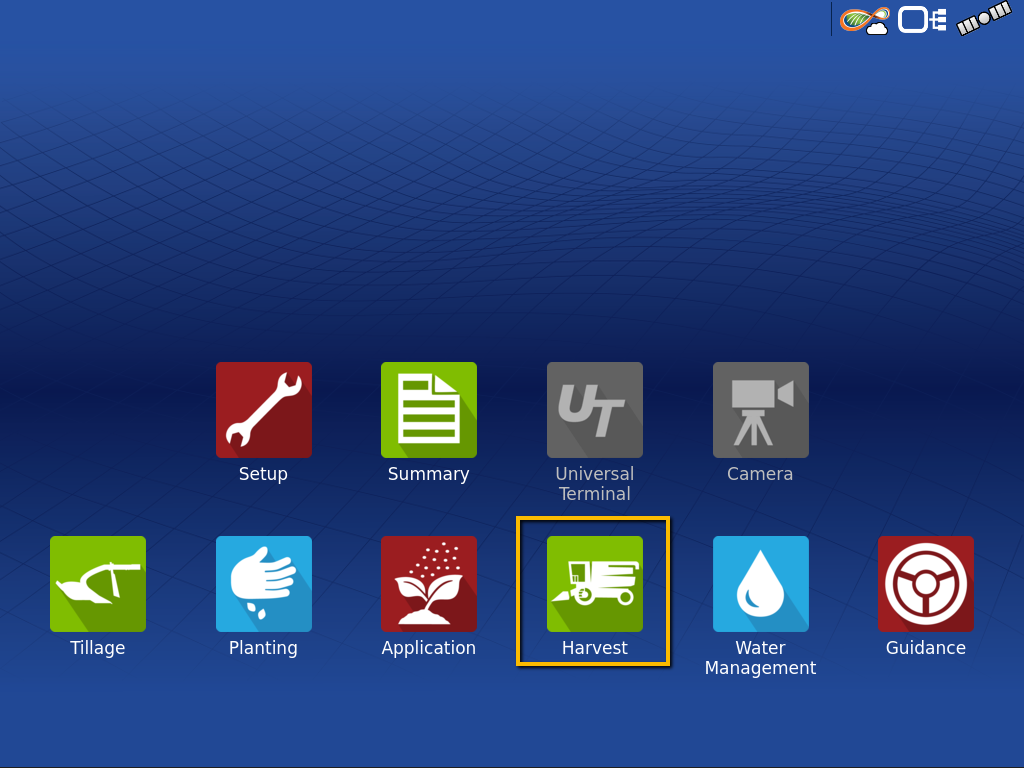1024x768 pixels.
Task: Launch the Tillage plow icon
Action: pyautogui.click(x=98, y=584)
